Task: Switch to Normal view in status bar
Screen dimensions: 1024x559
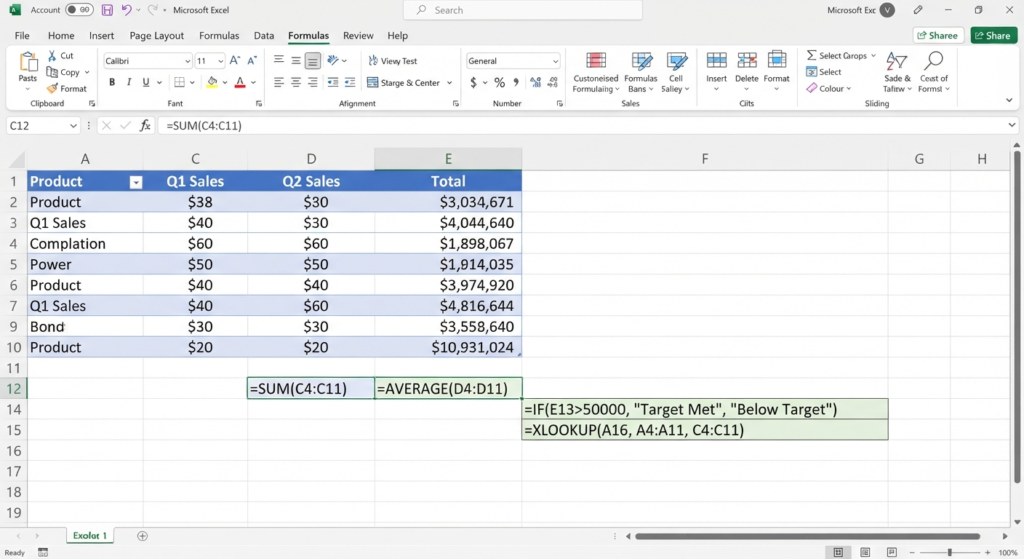Action: 838,552
